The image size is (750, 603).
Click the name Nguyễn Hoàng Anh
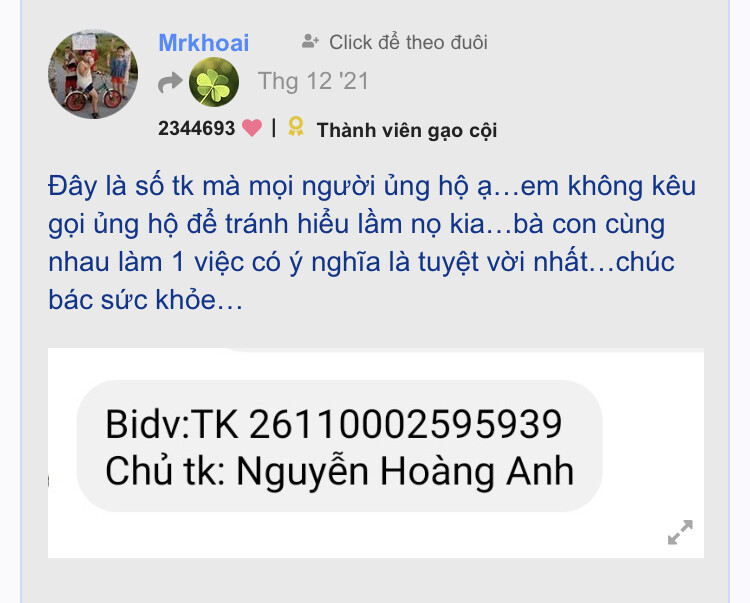405,472
